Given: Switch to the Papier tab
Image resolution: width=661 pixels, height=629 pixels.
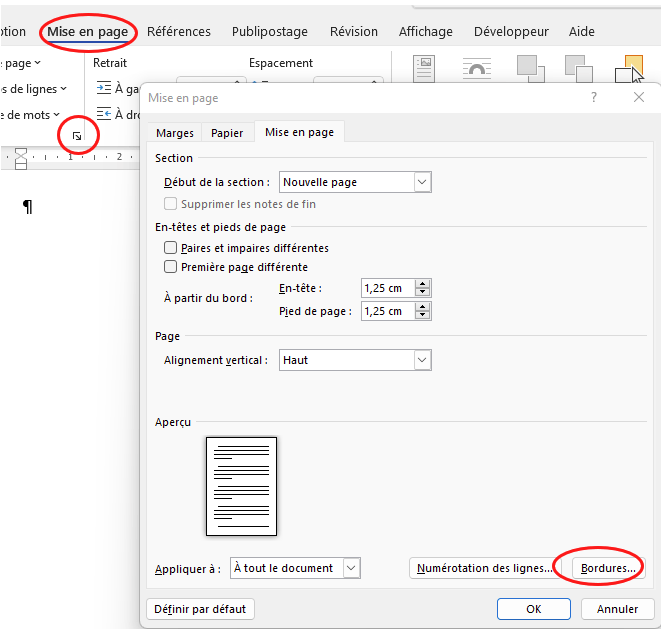Looking at the screenshot, I should click(227, 133).
